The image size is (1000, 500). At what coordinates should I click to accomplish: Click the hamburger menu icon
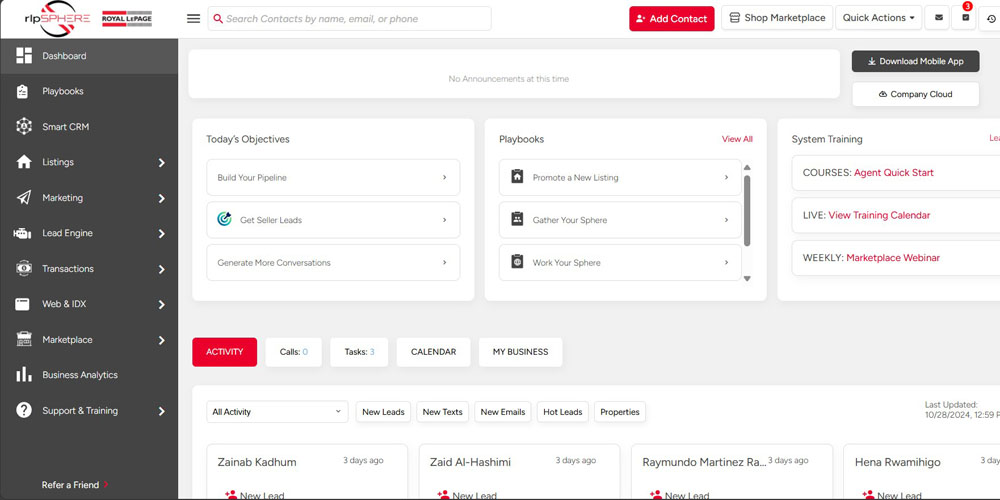click(x=193, y=18)
